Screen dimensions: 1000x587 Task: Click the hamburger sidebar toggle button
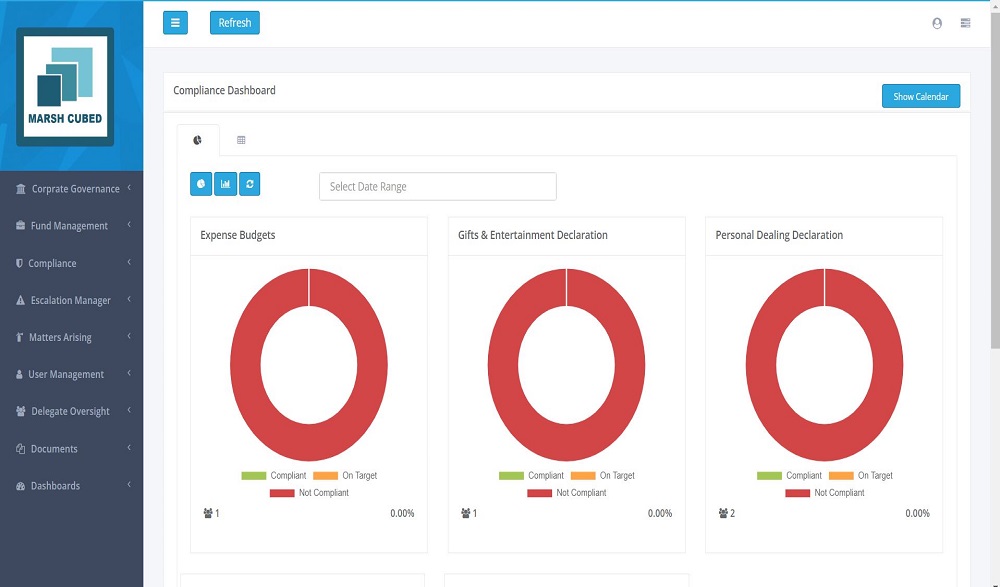pyautogui.click(x=175, y=23)
